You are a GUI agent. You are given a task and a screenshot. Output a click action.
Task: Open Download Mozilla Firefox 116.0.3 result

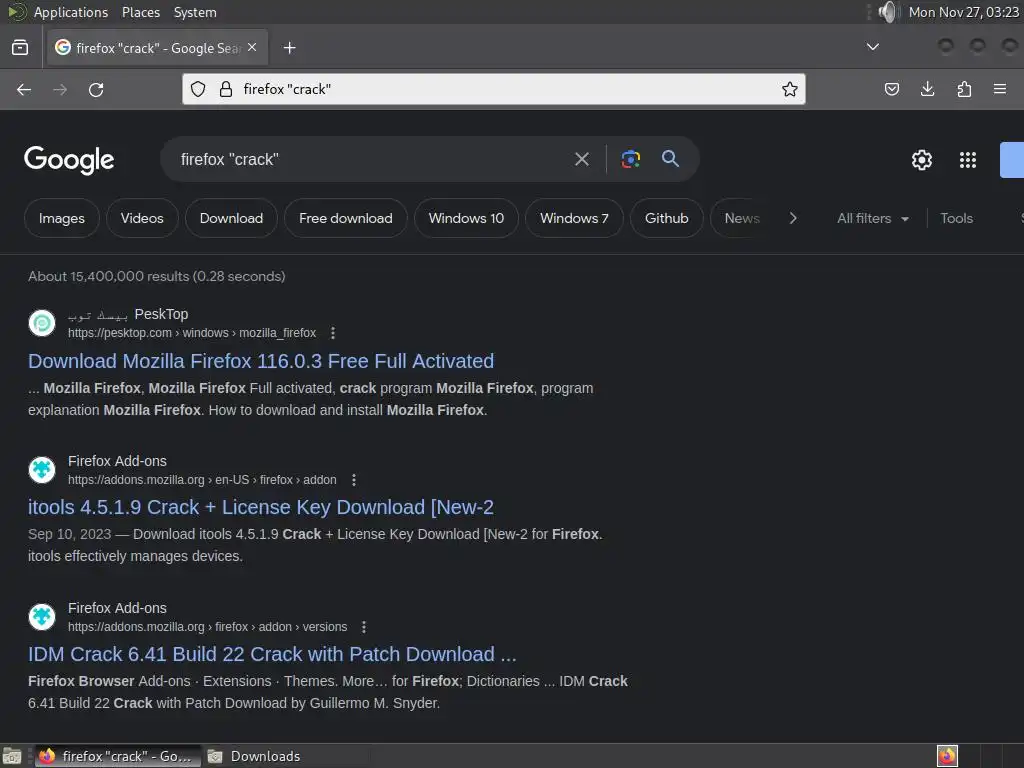pos(261,361)
